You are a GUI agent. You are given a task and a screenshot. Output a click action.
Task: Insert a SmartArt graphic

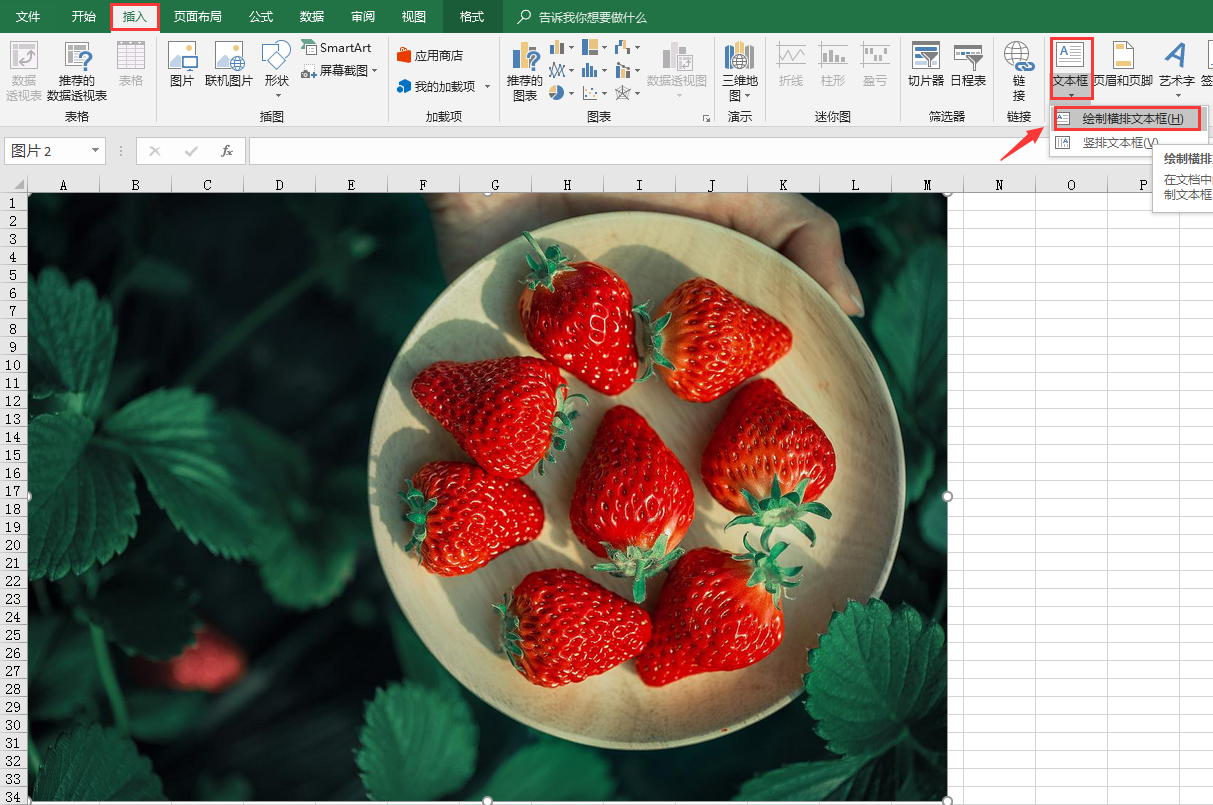pyautogui.click(x=336, y=47)
